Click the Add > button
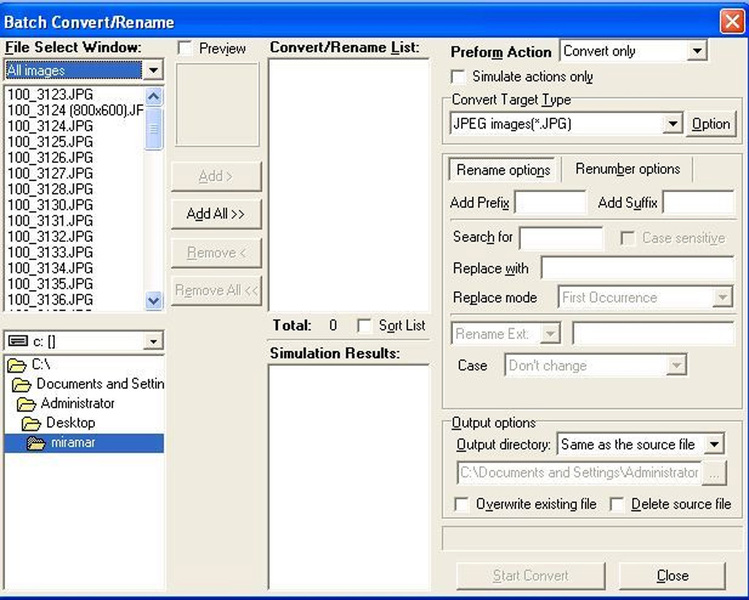Image resolution: width=749 pixels, height=600 pixels. pos(216,176)
